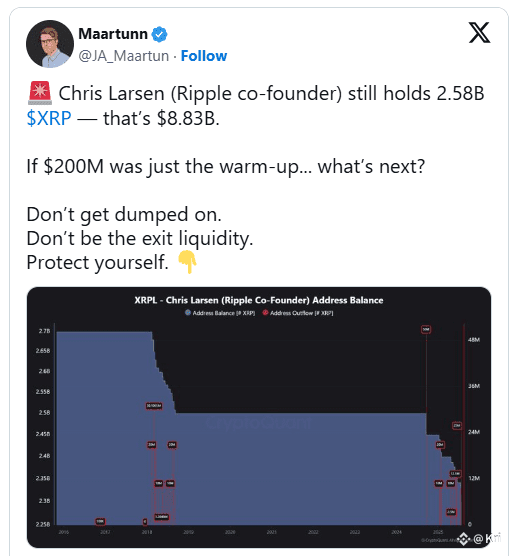The width and height of the screenshot is (509, 556).
Task: Open the $XRP cashtag link
Action: coord(49,118)
